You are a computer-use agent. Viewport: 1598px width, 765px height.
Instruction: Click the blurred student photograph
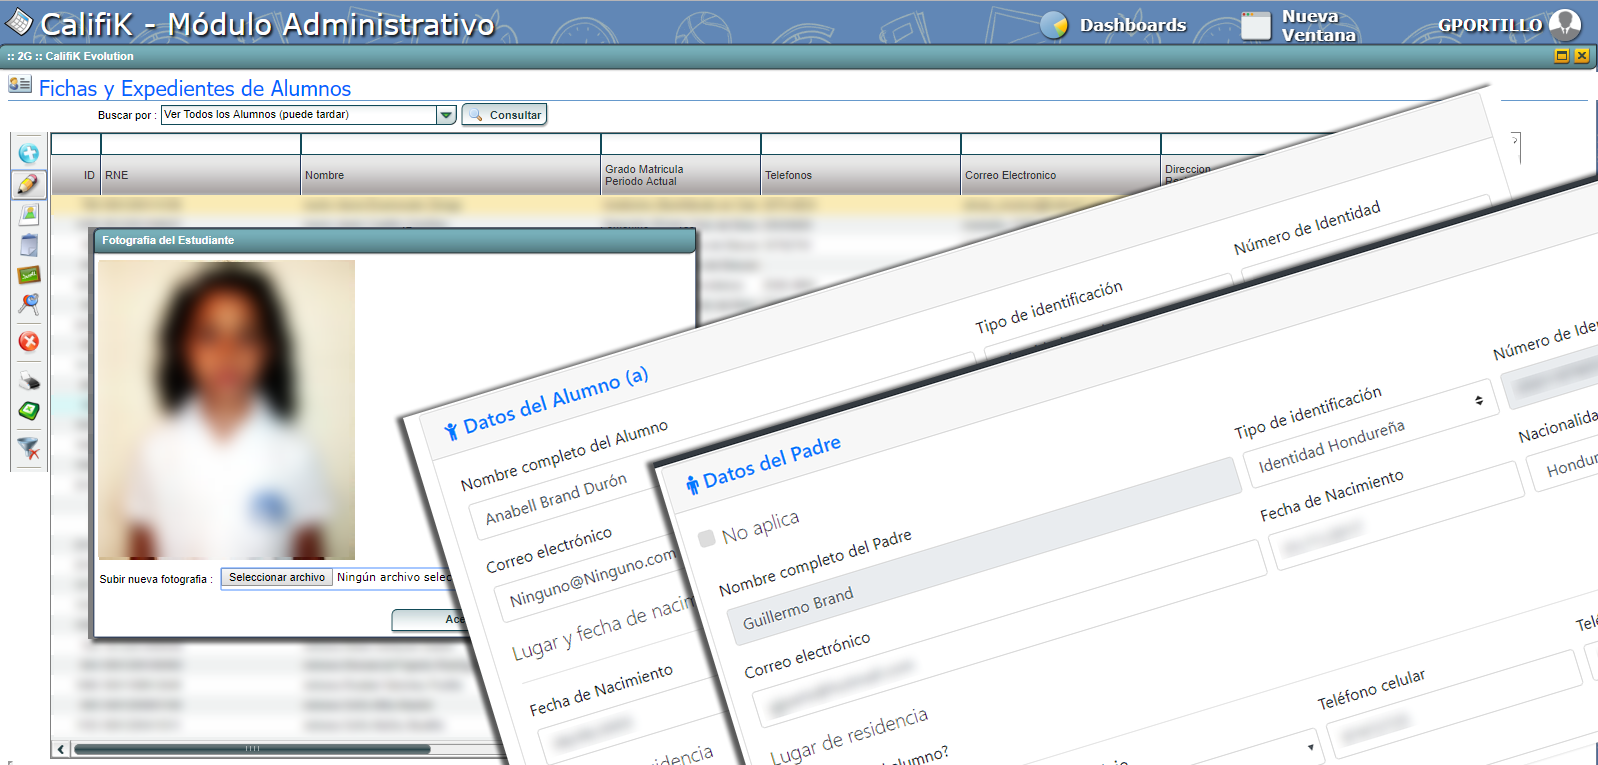(x=227, y=409)
